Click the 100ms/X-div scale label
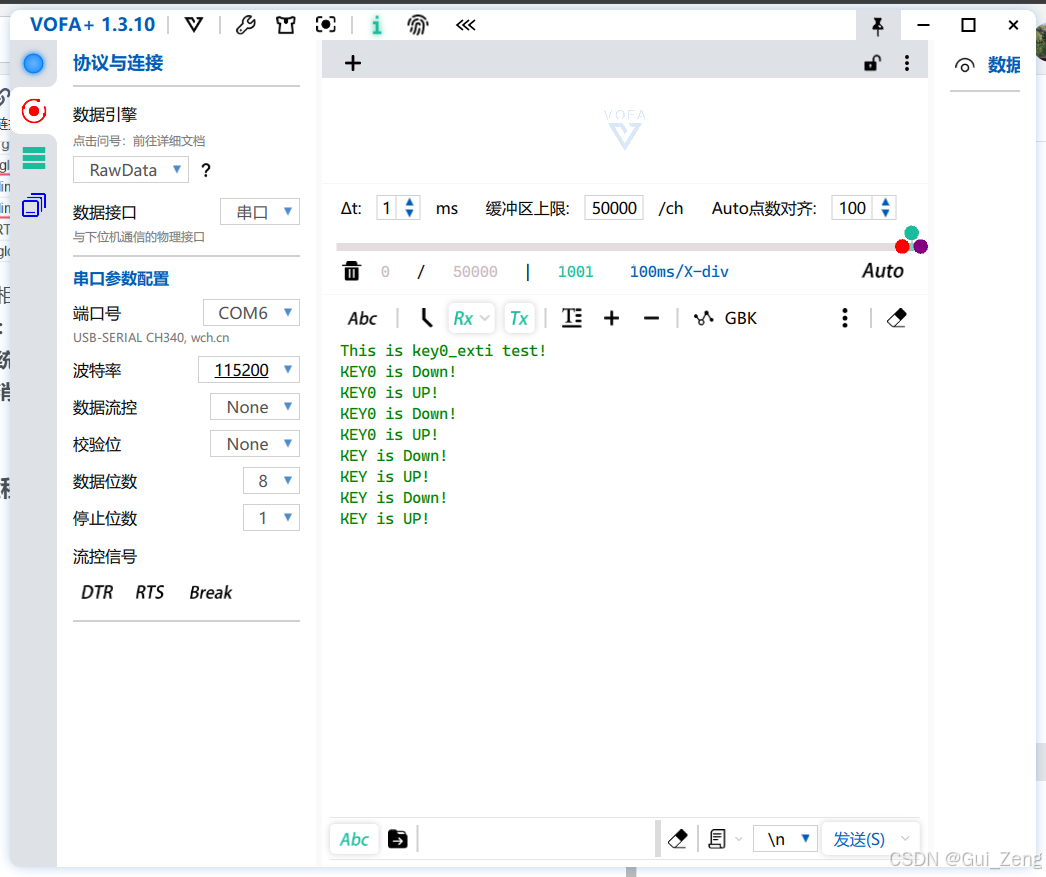Image resolution: width=1046 pixels, height=877 pixels. 679,271
